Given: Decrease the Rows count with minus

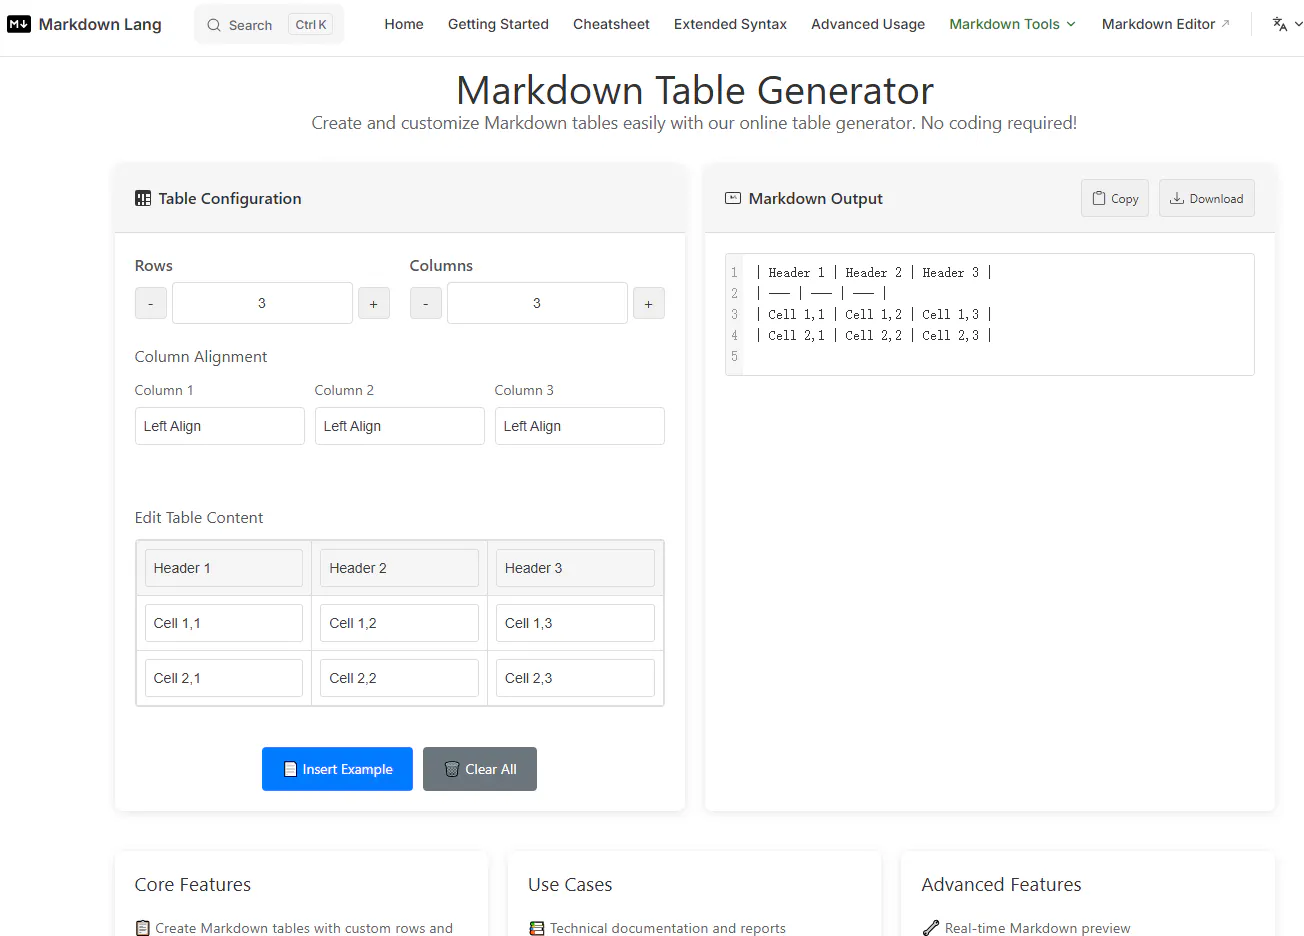Looking at the screenshot, I should (151, 303).
